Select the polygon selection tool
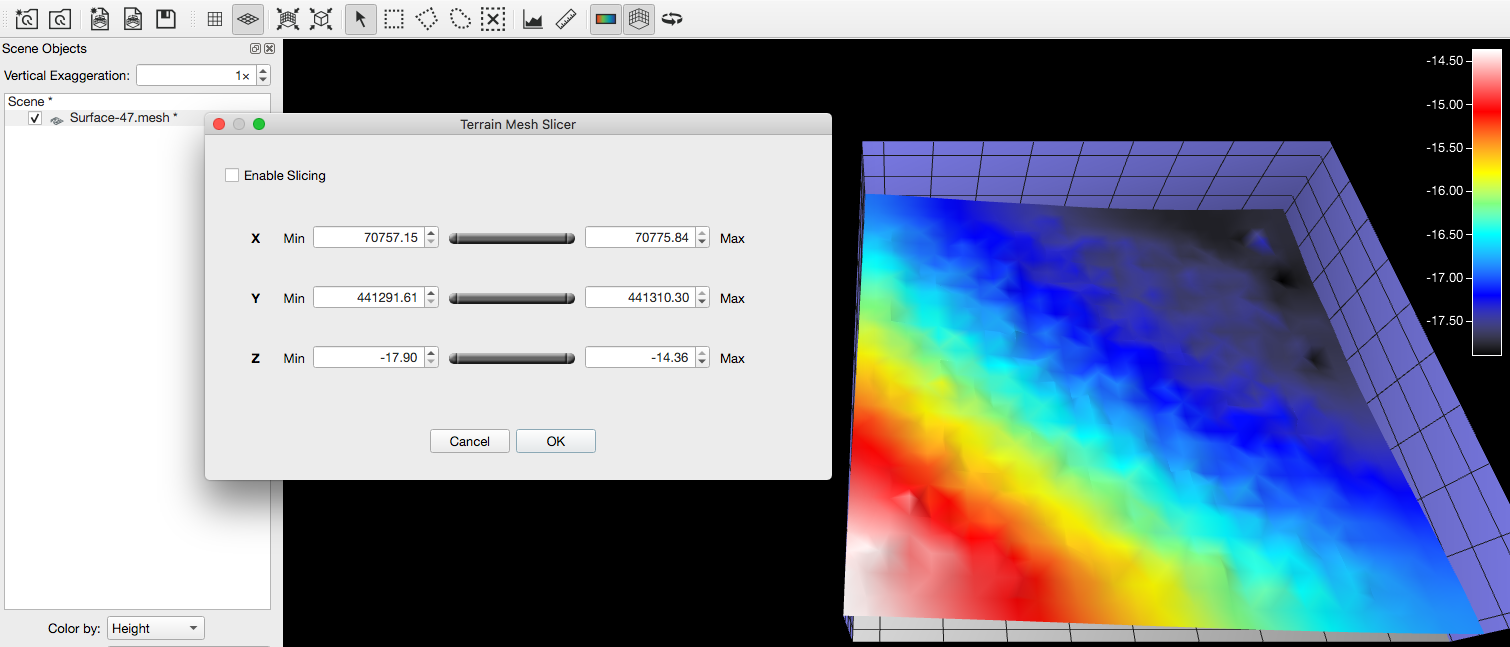This screenshot has height=647, width=1510. [x=427, y=19]
